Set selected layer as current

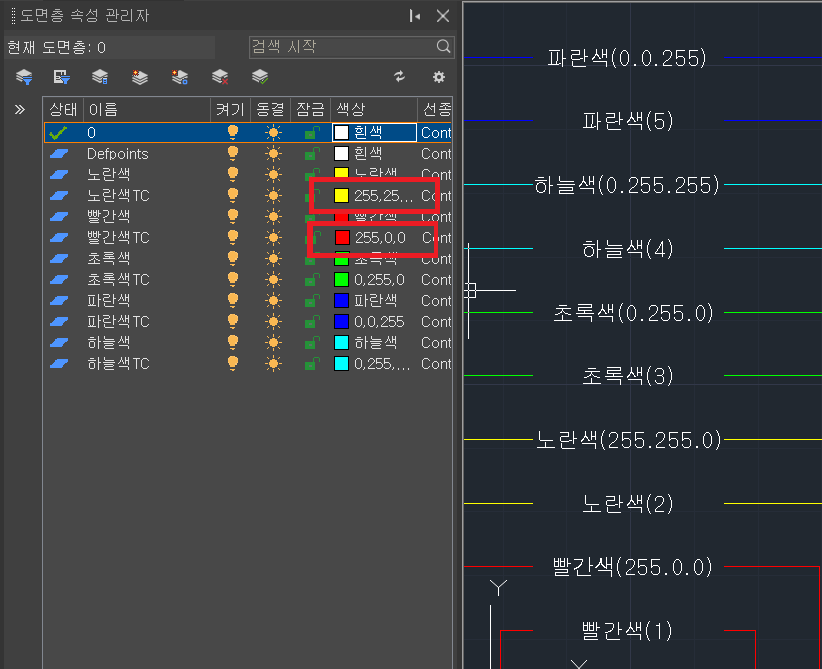[x=260, y=77]
